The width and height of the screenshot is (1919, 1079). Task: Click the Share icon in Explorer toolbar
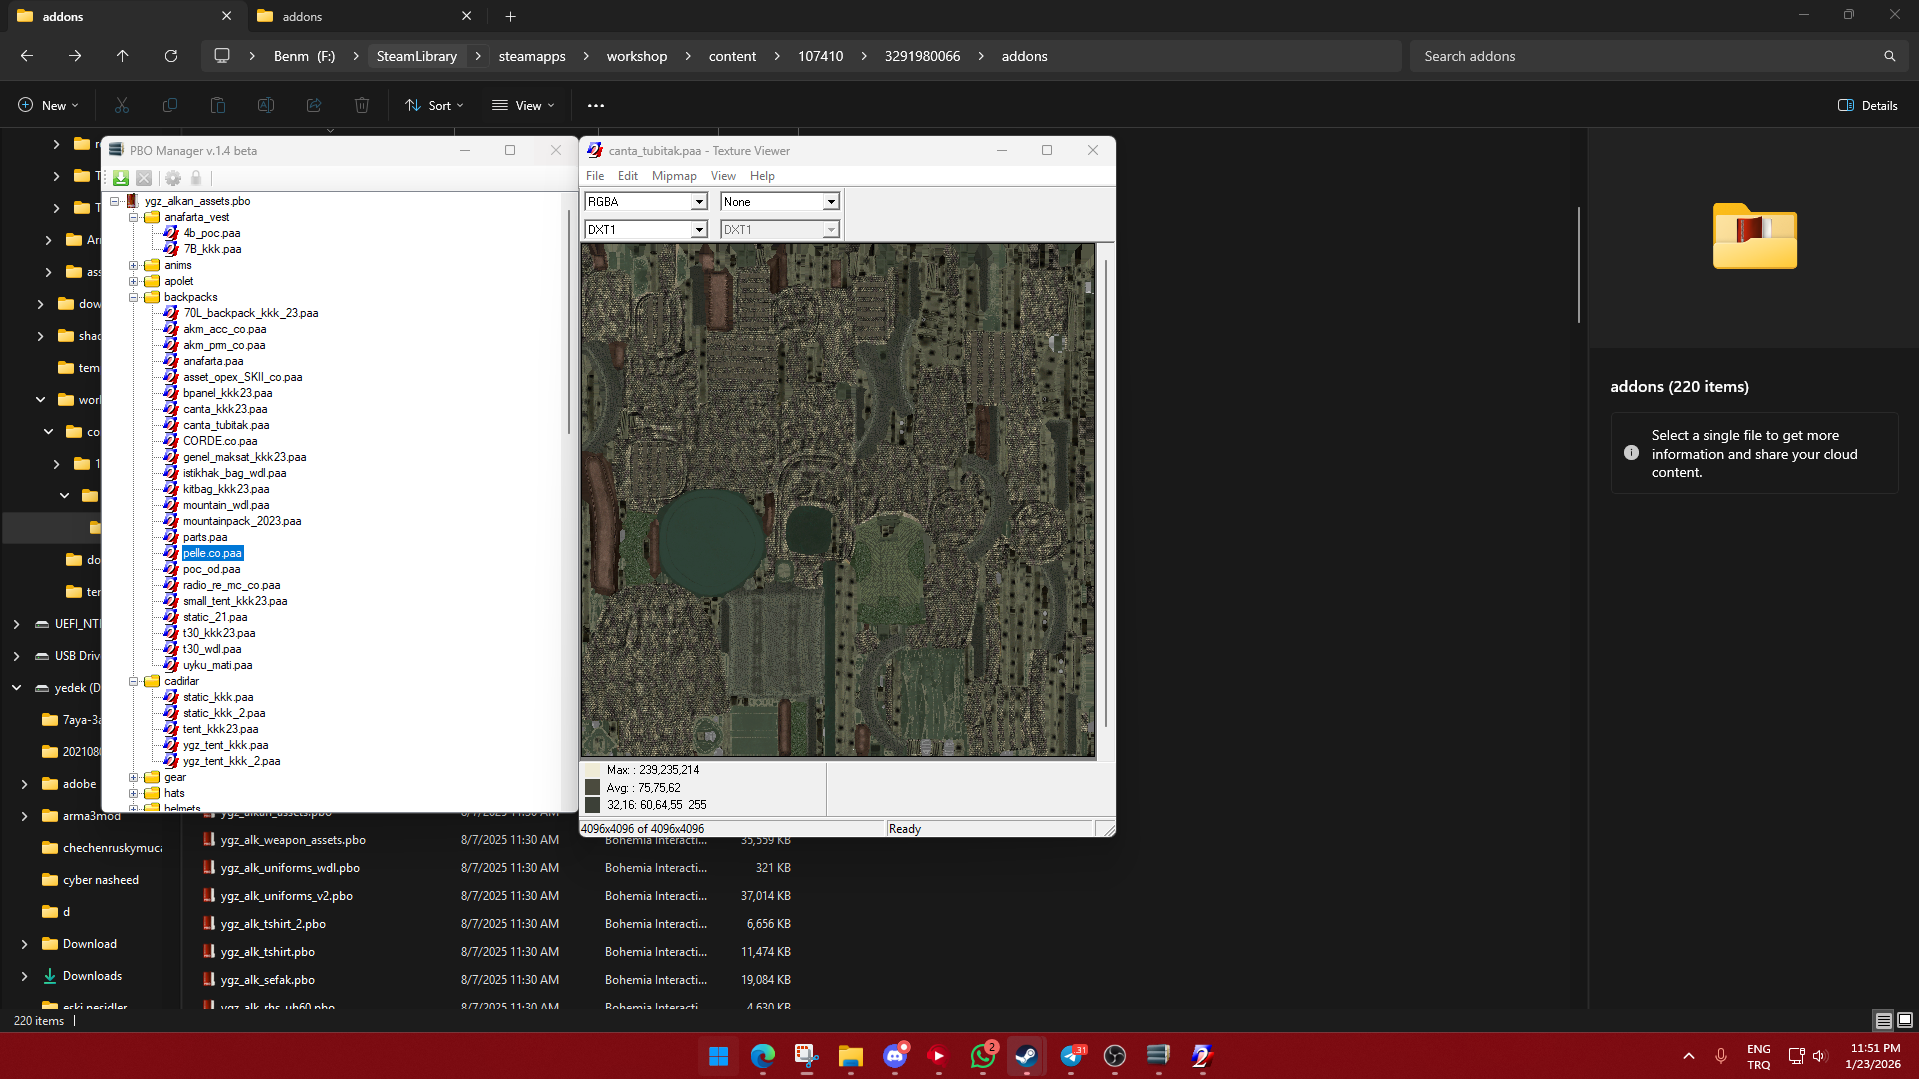tap(314, 105)
